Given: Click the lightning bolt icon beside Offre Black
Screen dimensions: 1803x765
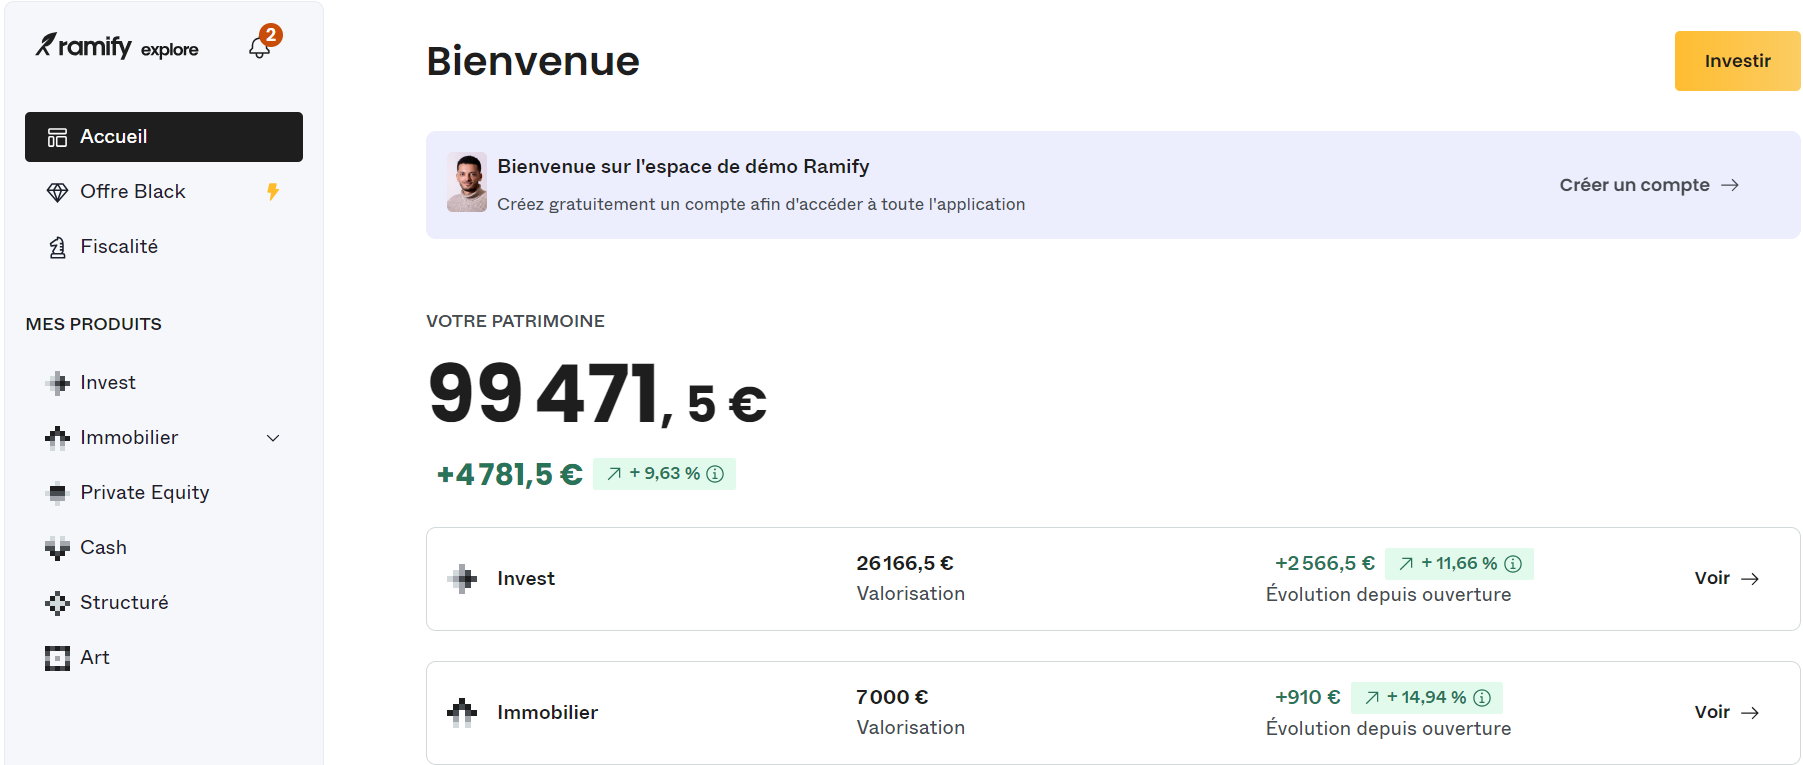Looking at the screenshot, I should (272, 191).
